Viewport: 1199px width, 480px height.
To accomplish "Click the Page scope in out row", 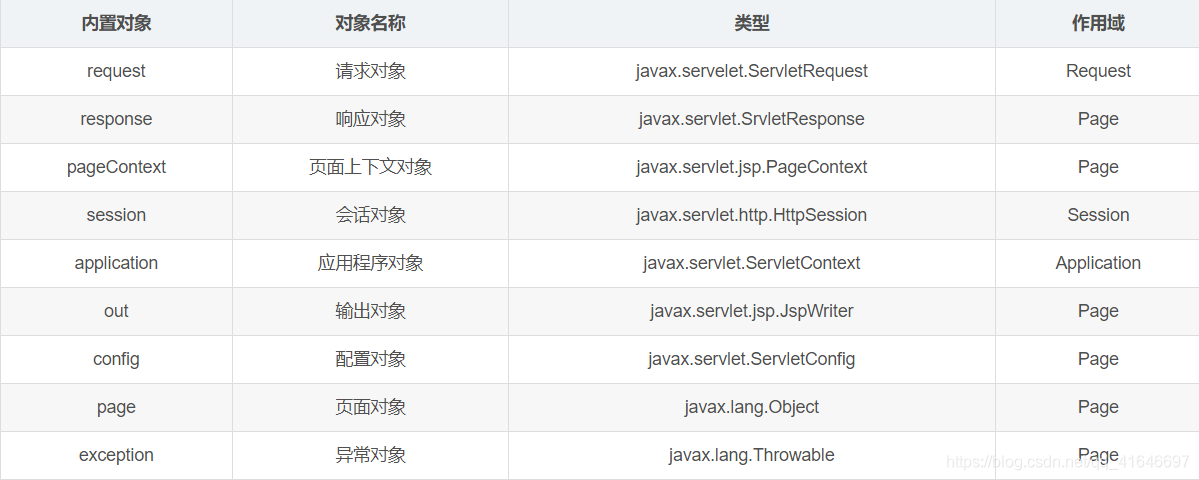I will 1097,311.
